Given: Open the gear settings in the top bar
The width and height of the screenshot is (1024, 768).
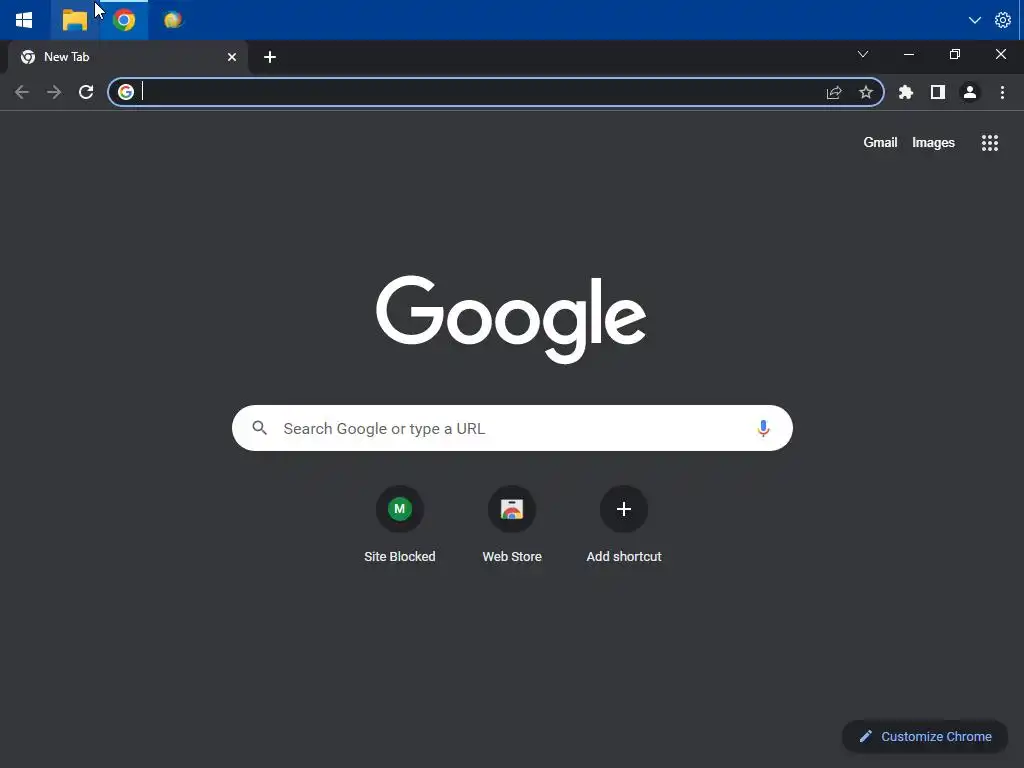Looking at the screenshot, I should 1002,20.
